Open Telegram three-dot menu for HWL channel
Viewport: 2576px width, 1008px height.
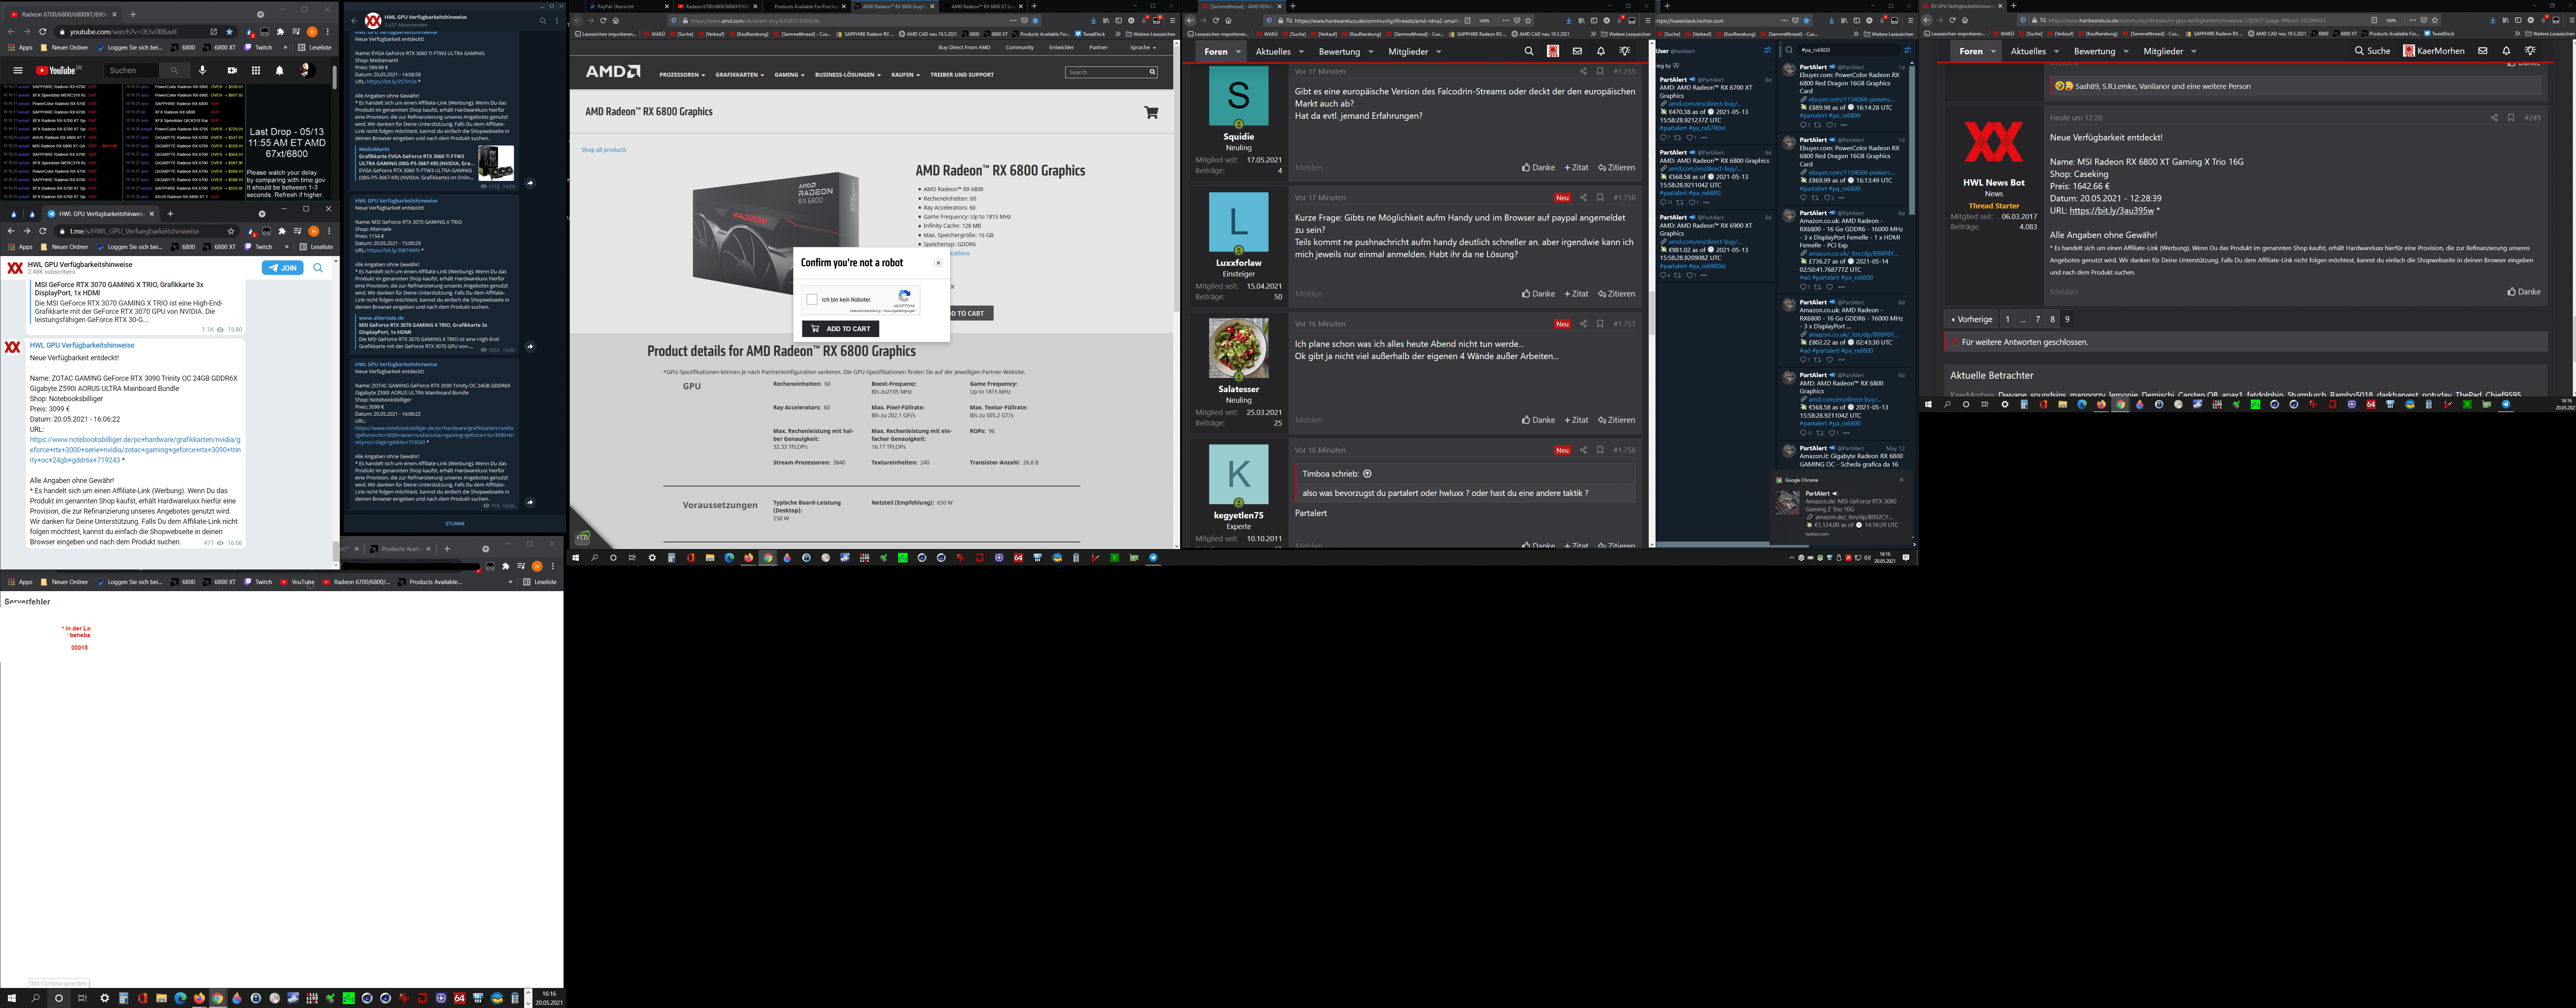pos(557,20)
